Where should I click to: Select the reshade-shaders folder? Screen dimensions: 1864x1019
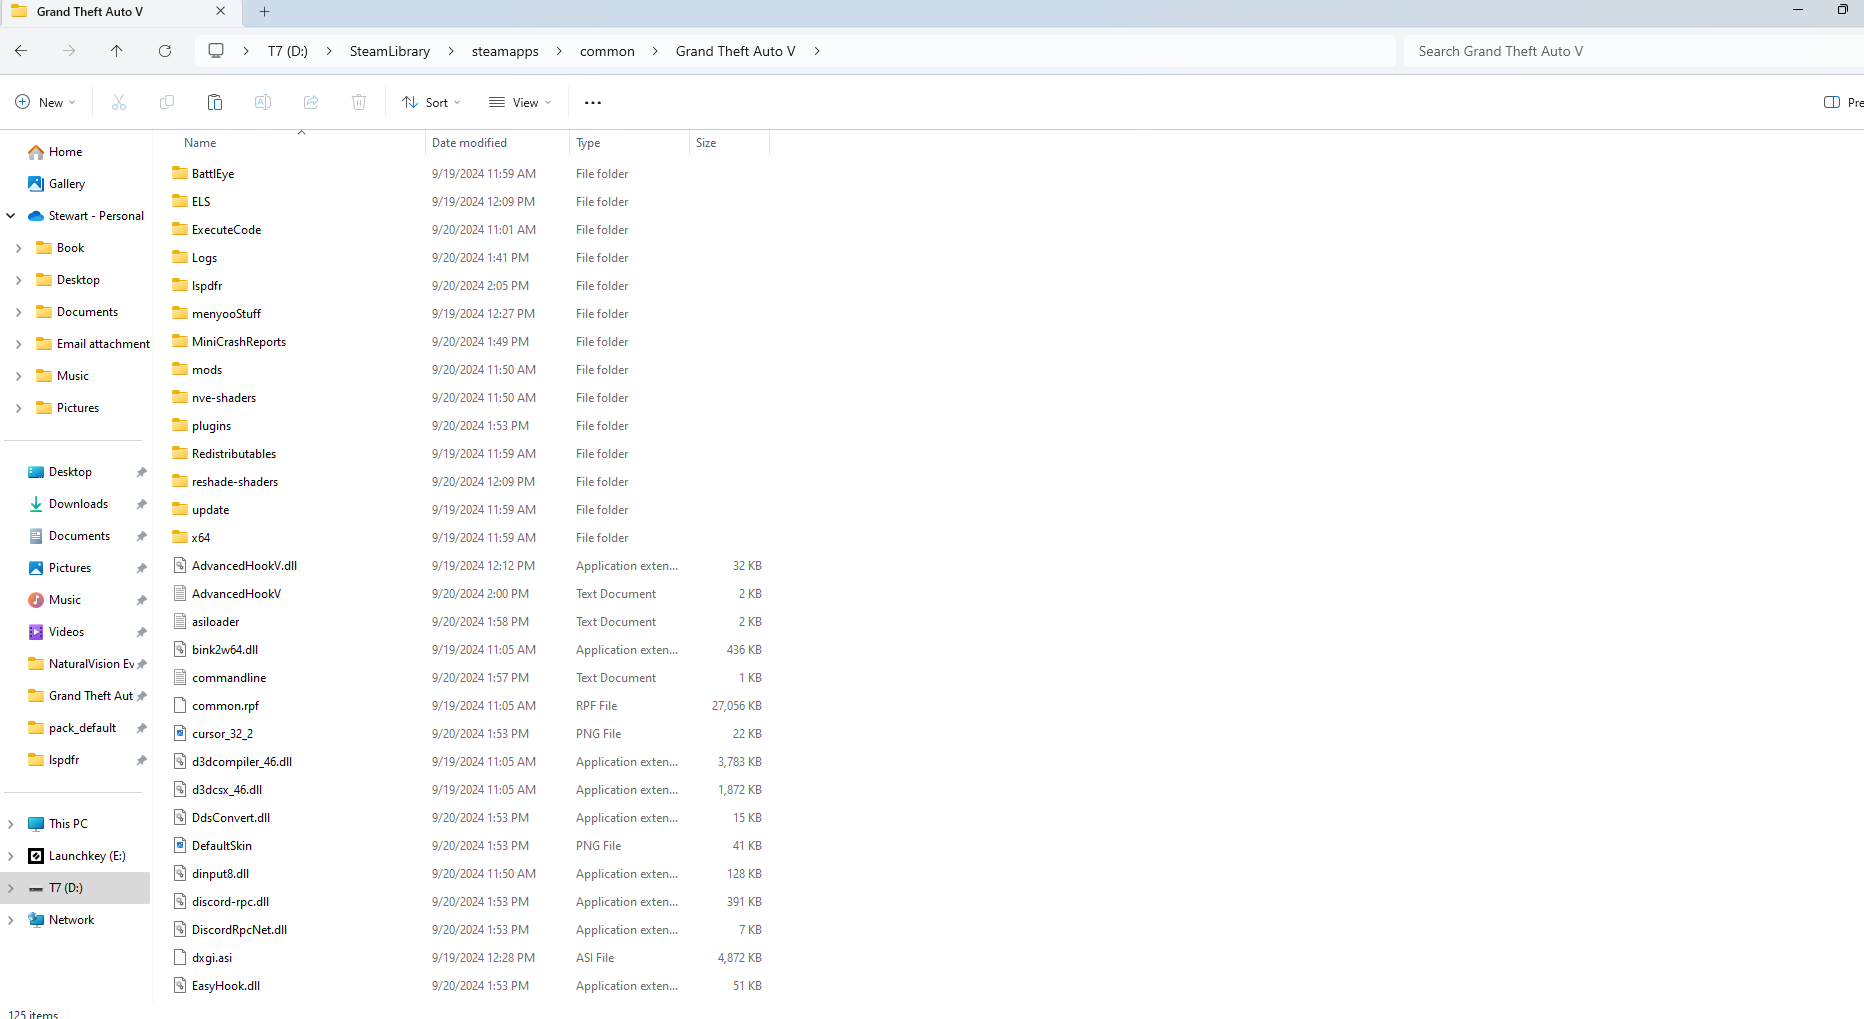(235, 482)
